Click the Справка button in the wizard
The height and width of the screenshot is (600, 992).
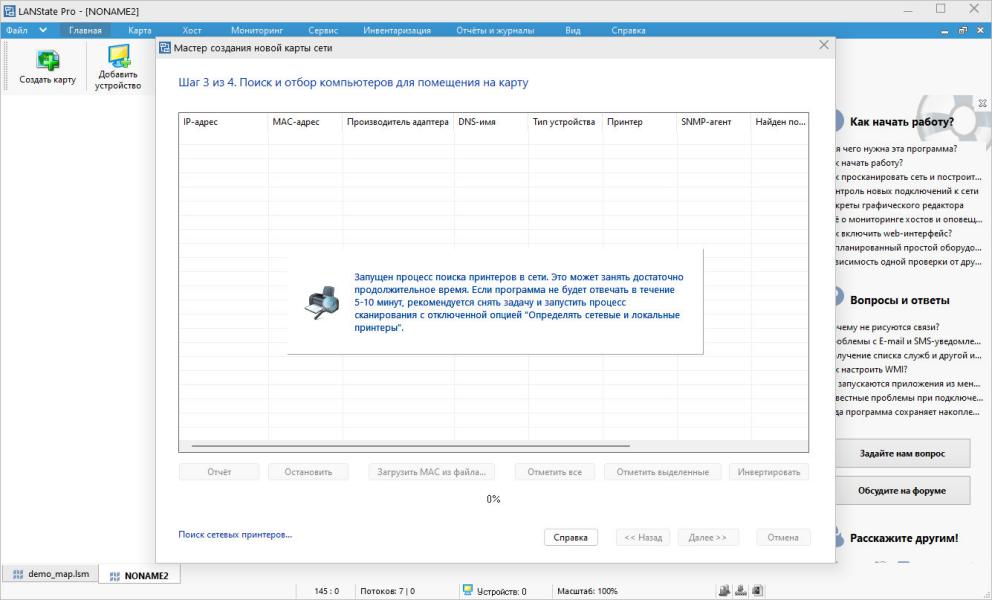tap(571, 537)
